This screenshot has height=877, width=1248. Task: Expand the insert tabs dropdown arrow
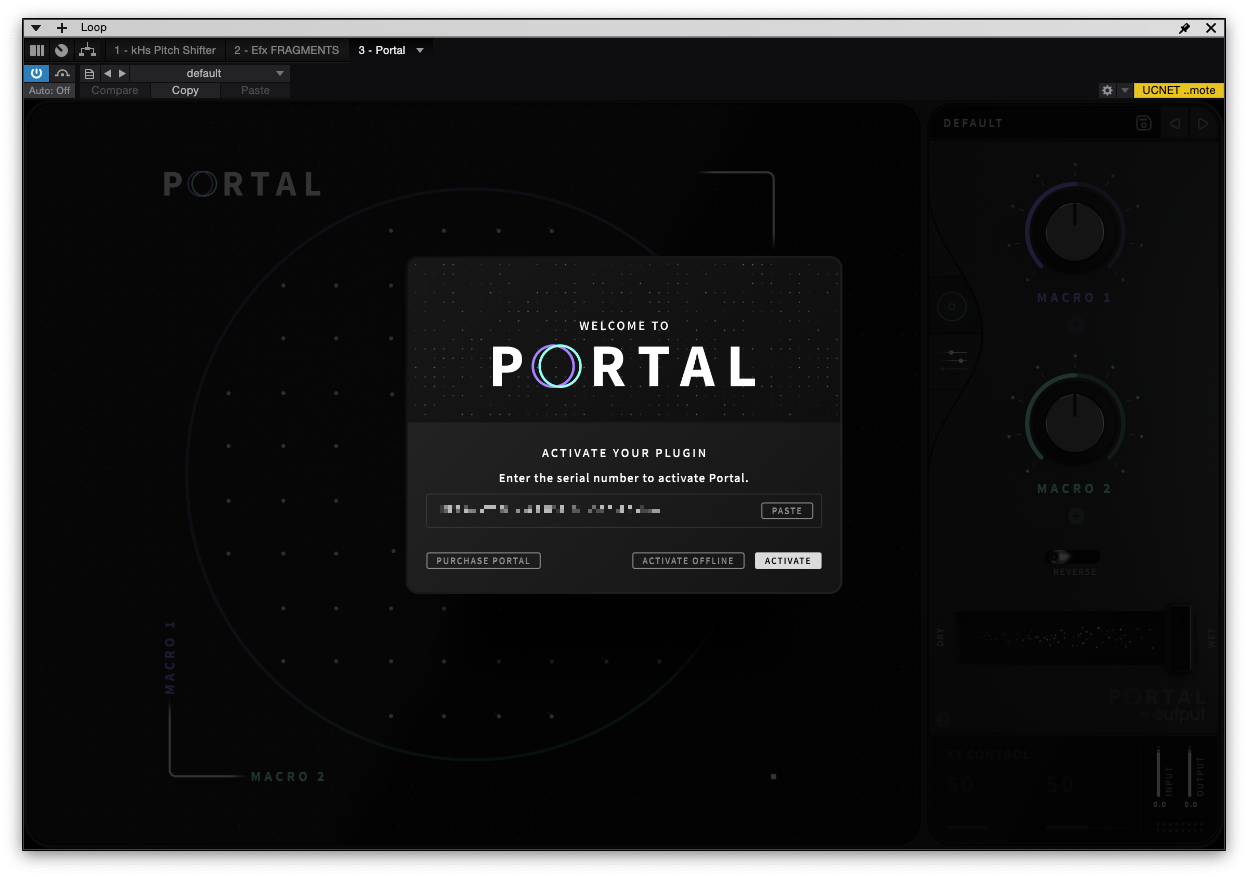coord(420,50)
